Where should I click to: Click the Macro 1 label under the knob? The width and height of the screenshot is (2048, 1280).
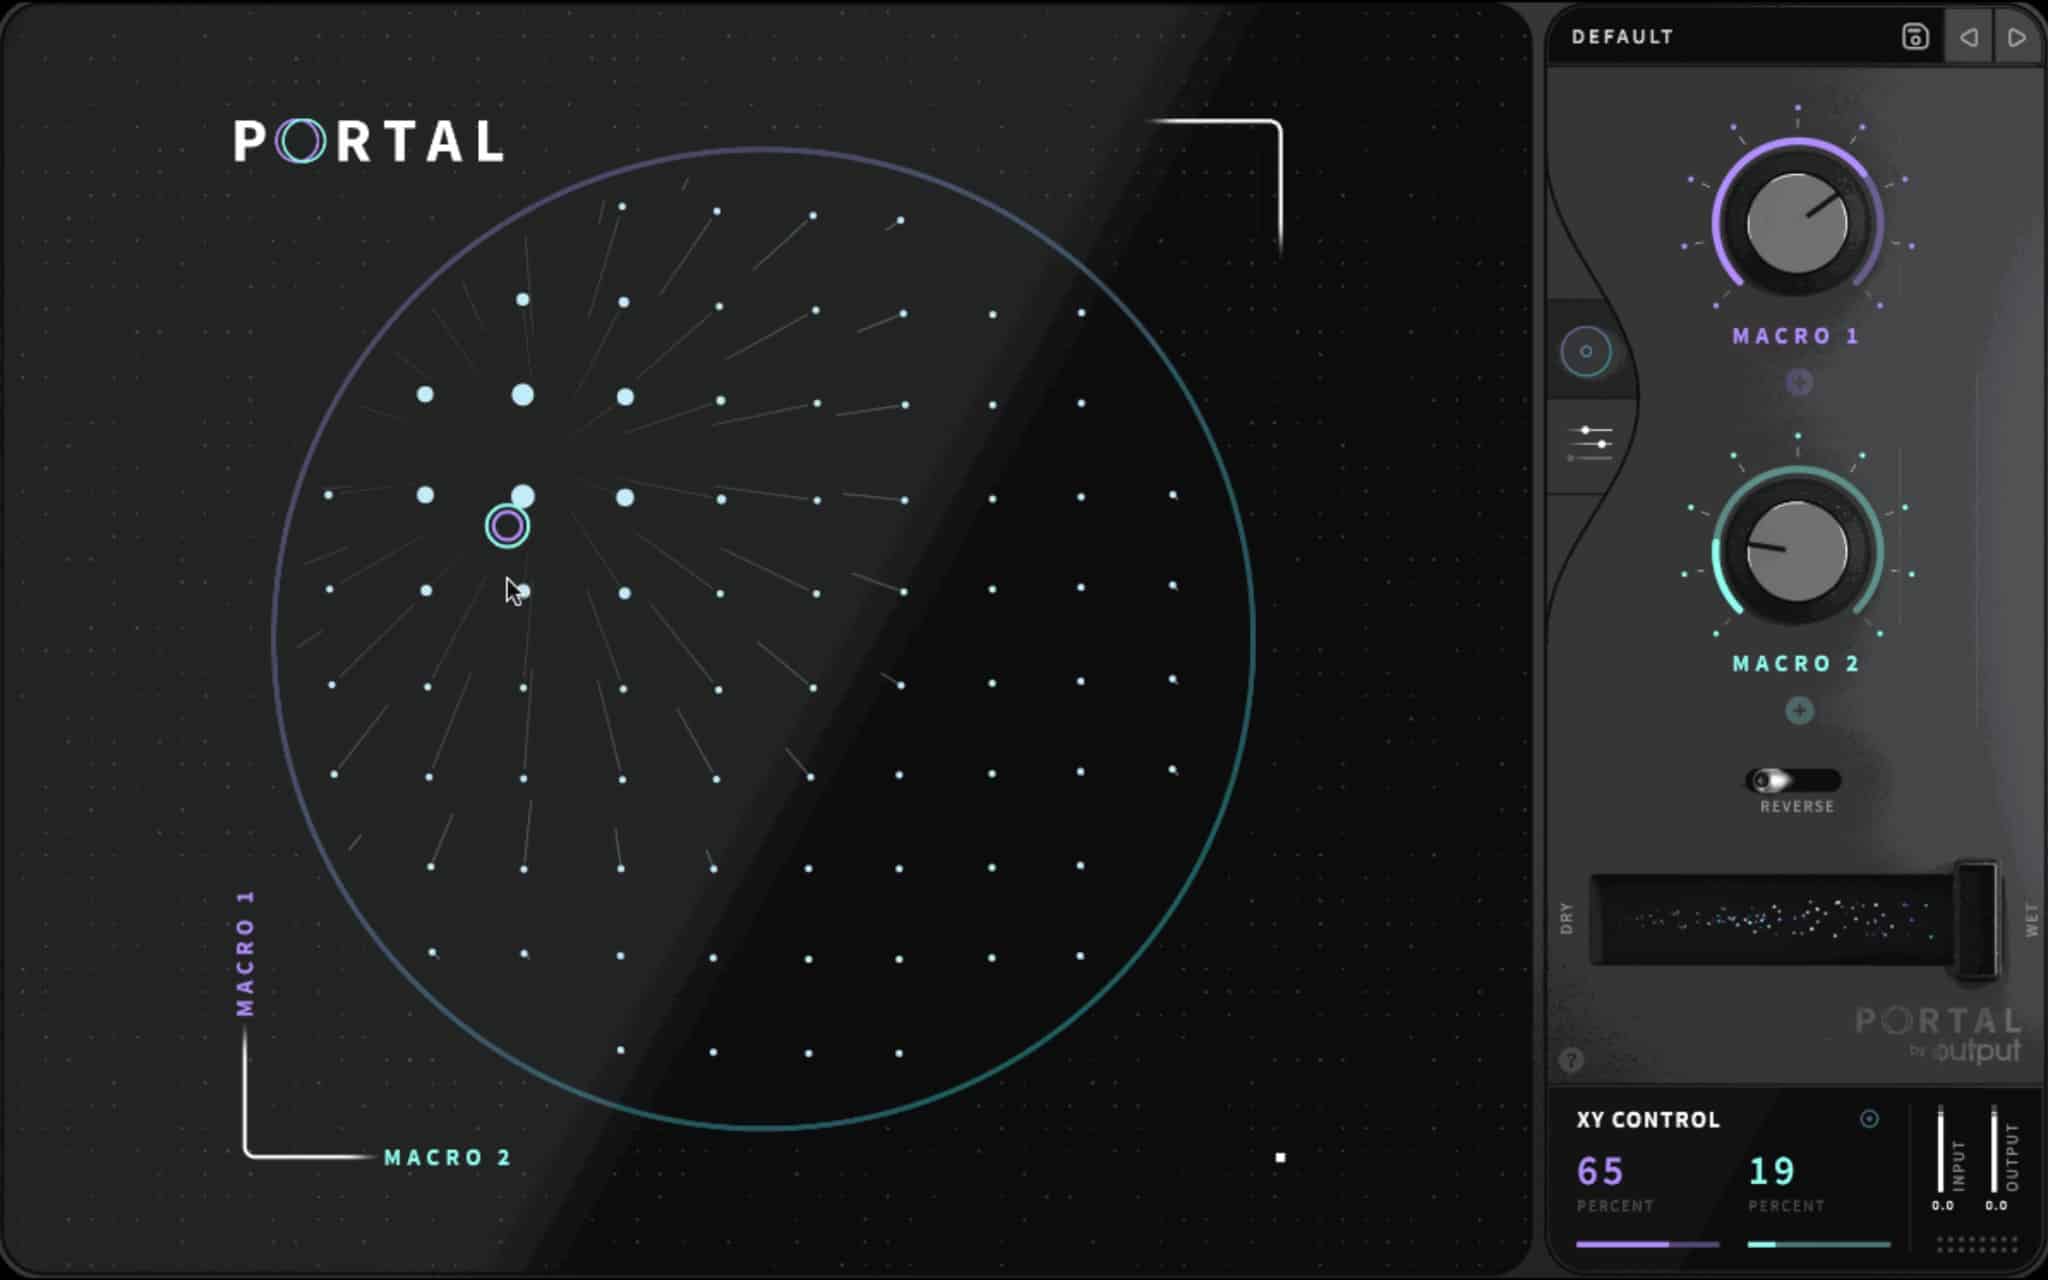[1796, 336]
